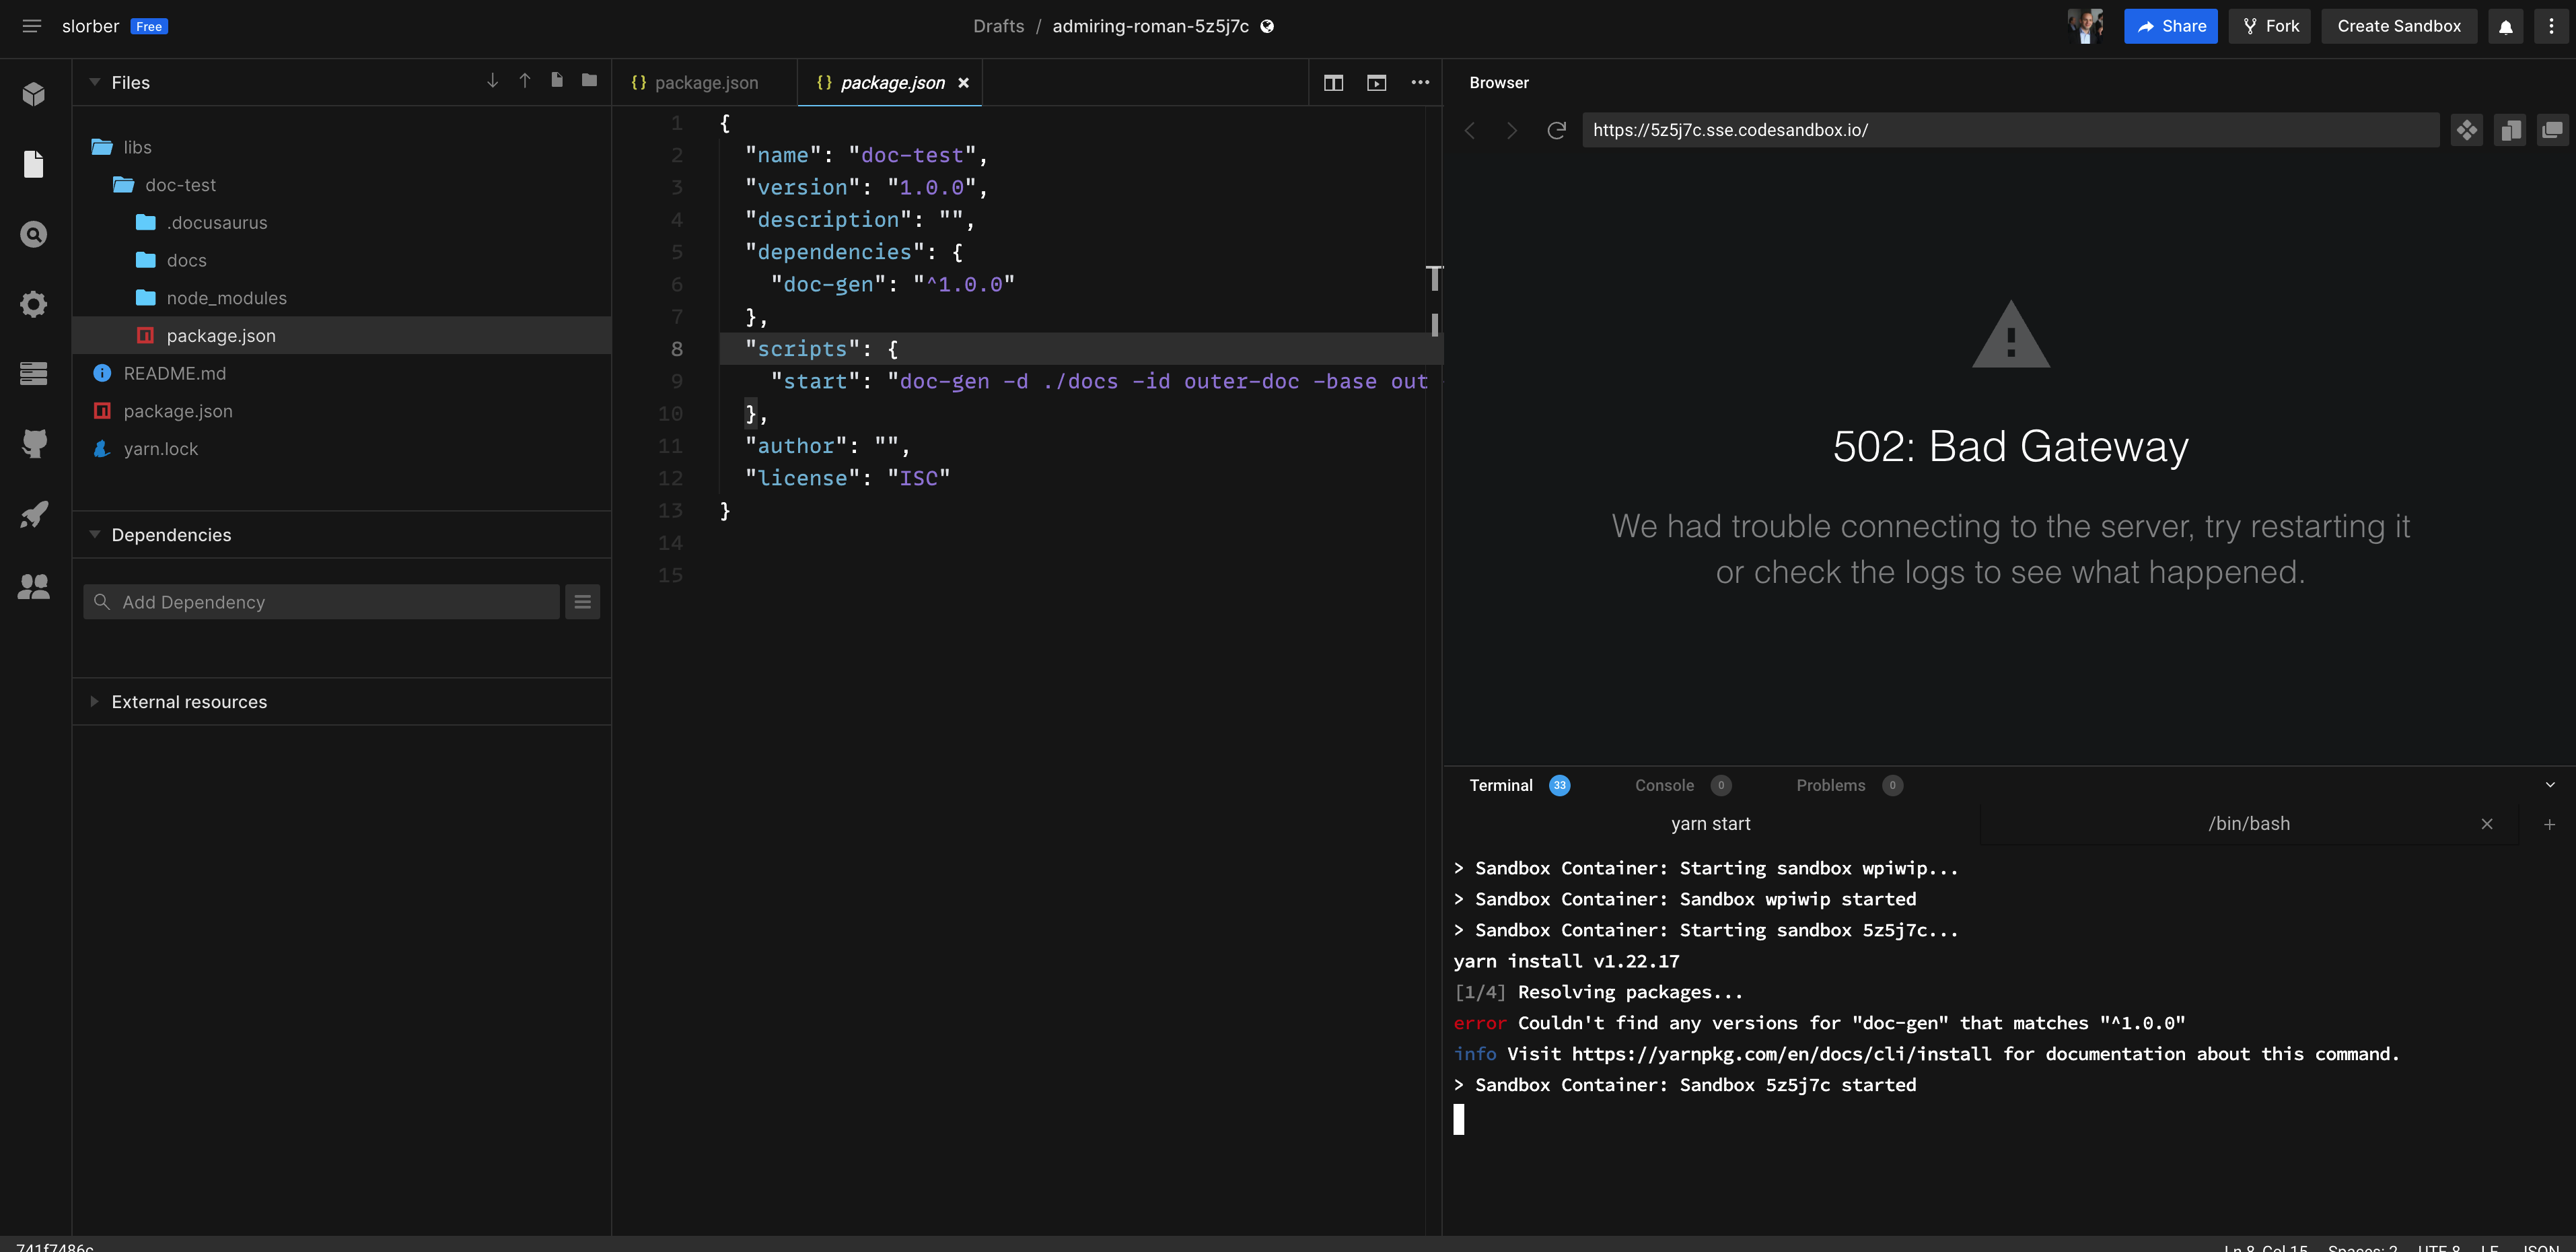Open the dependency list menu icon
2576x1252 pixels.
[583, 602]
